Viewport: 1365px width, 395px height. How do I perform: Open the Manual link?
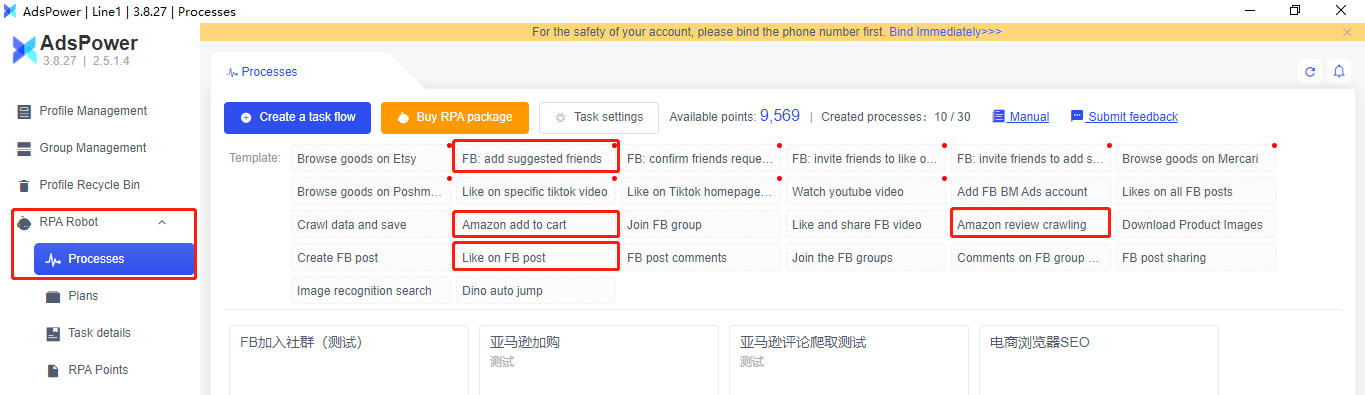pyautogui.click(x=1021, y=117)
